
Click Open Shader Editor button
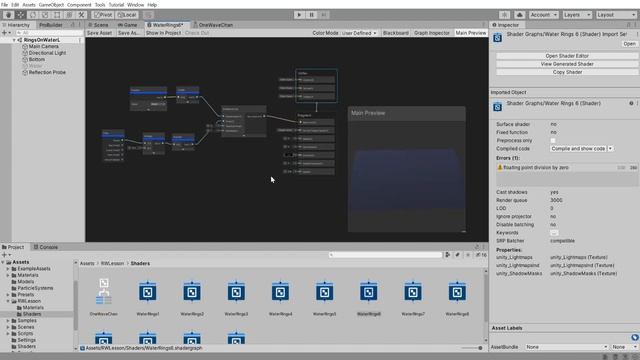567,56
